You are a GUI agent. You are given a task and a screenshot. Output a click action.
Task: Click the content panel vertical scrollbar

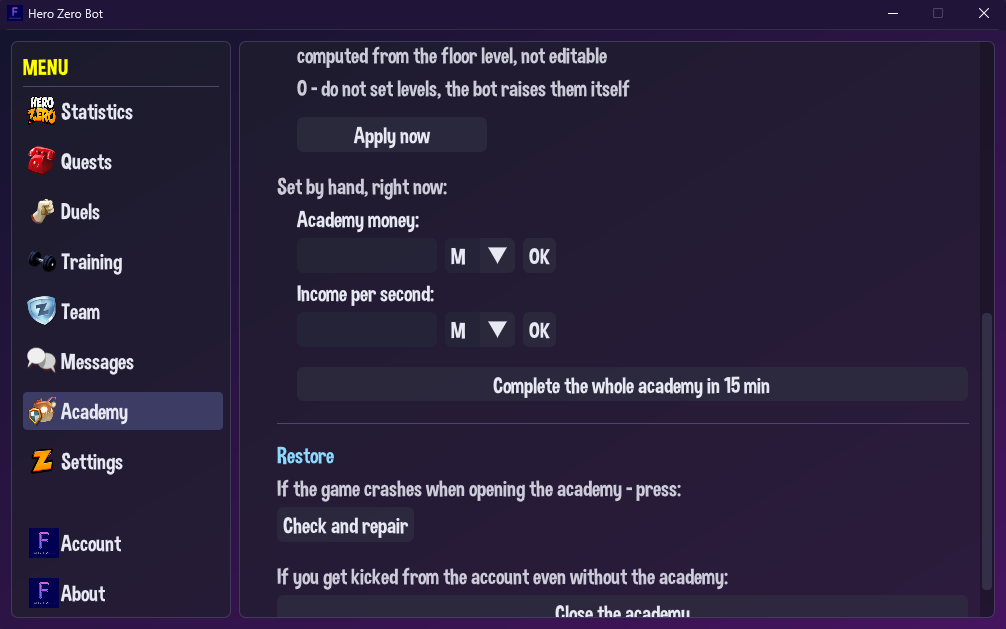(x=987, y=451)
